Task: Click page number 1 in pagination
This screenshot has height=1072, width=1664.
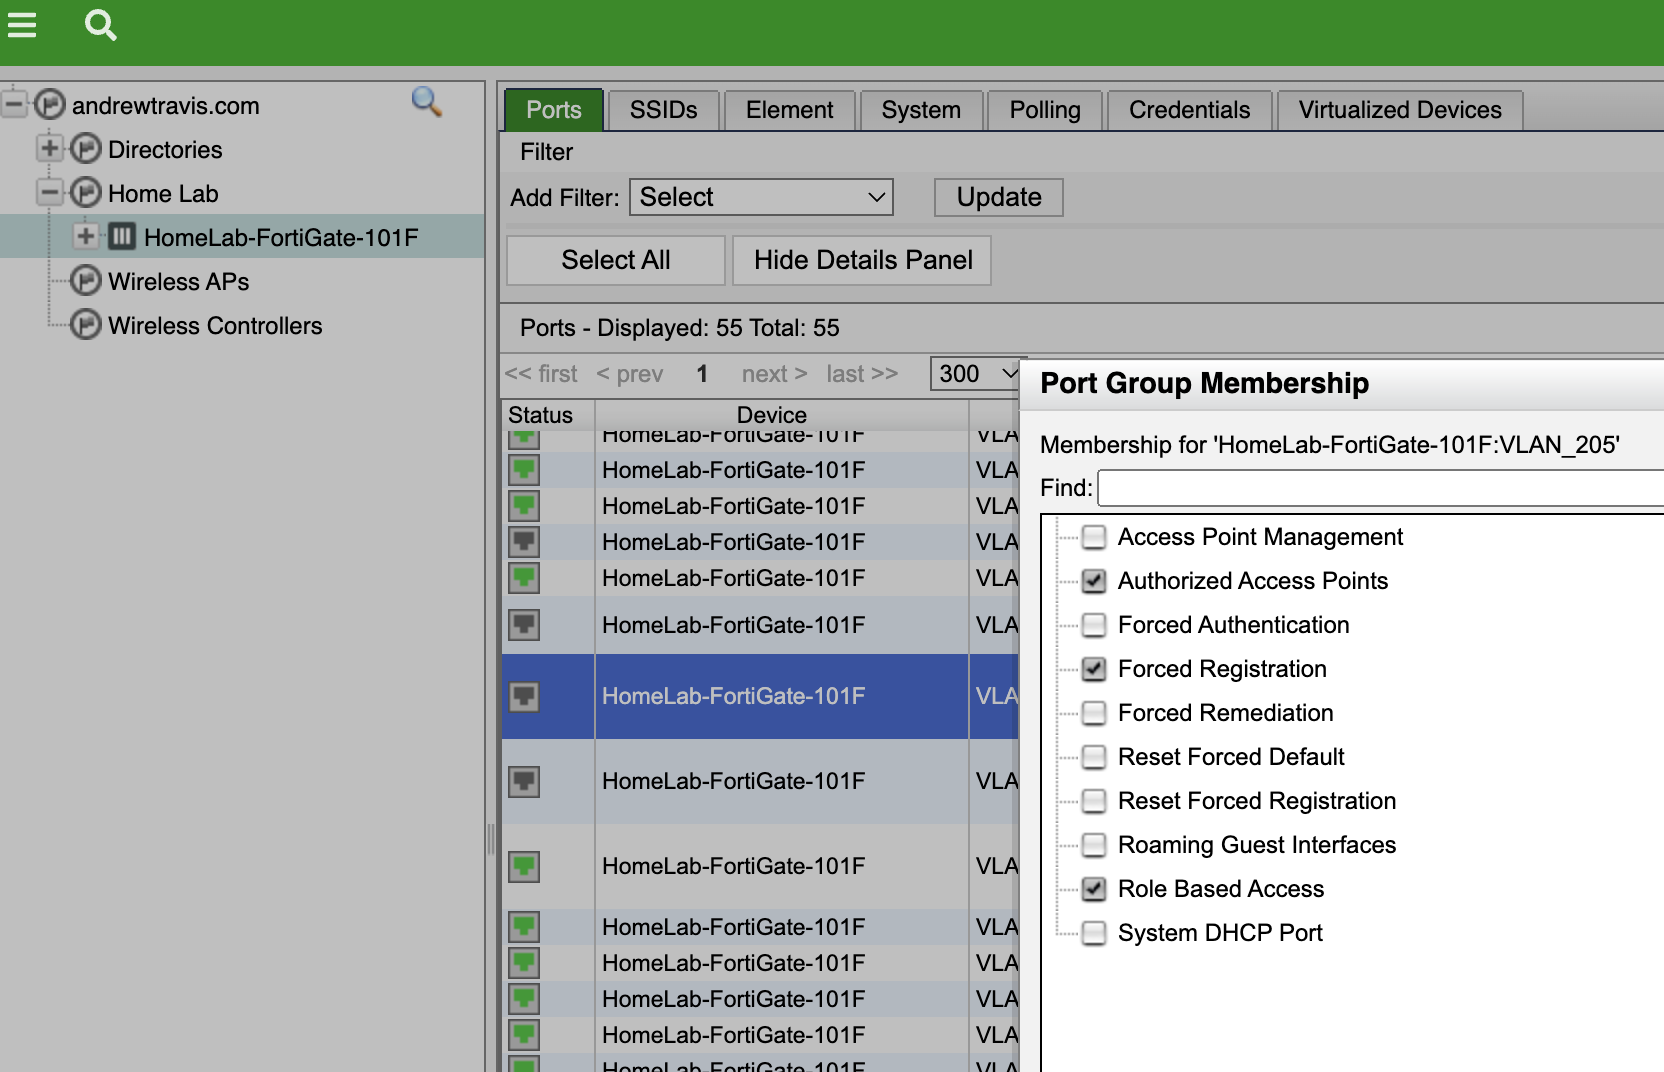Action: [702, 374]
